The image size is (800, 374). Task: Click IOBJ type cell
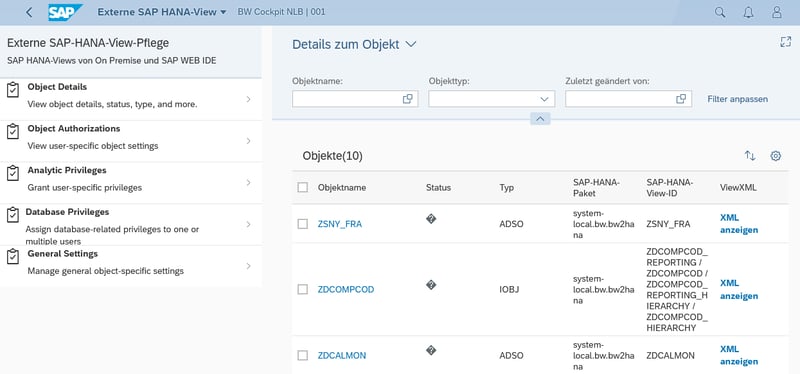pos(509,289)
